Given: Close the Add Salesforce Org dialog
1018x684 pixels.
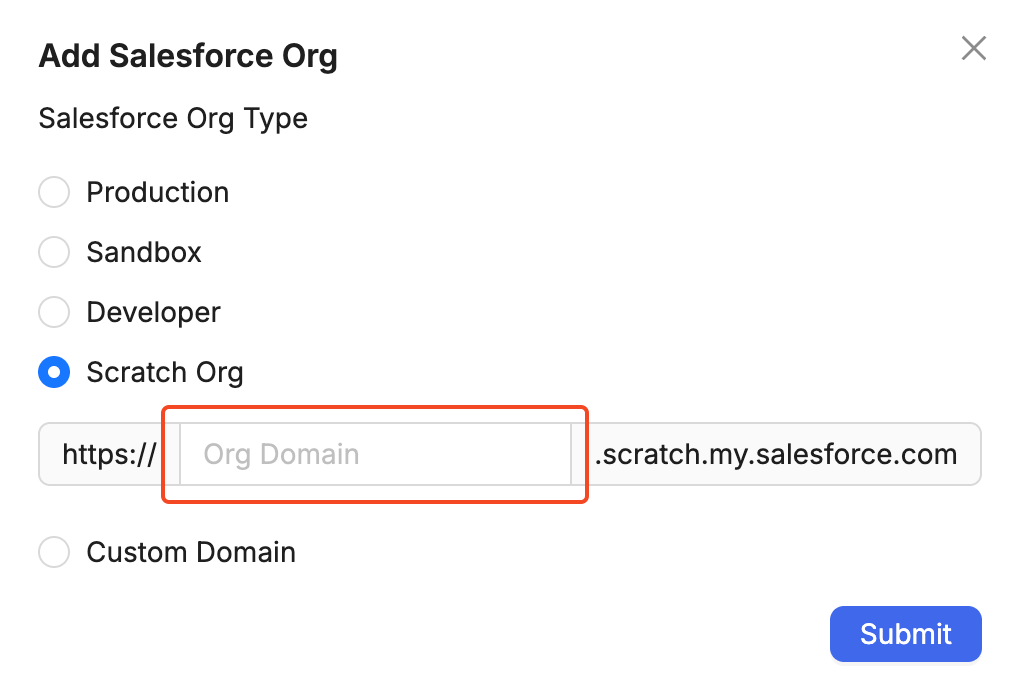Looking at the screenshot, I should (973, 48).
